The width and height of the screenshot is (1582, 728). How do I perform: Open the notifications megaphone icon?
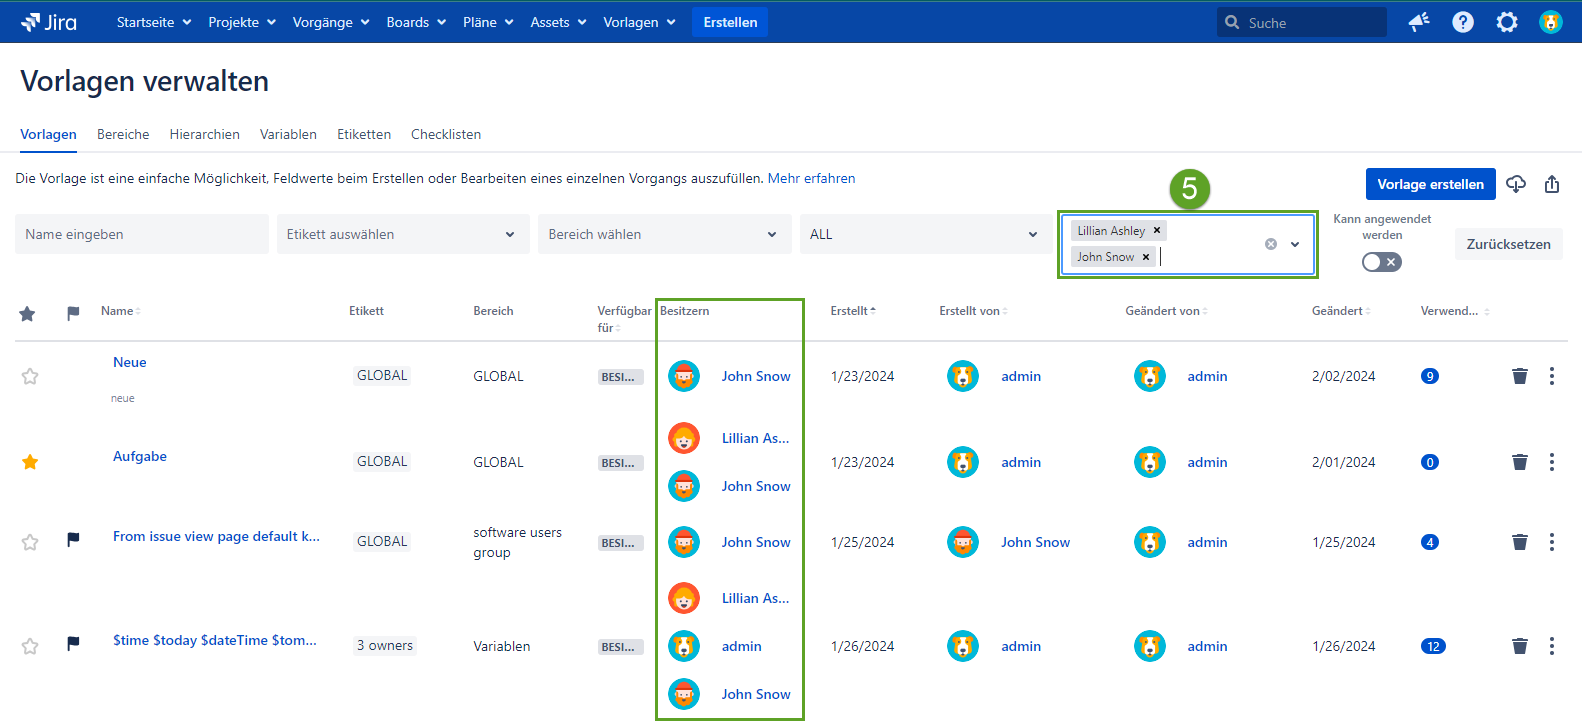[1419, 22]
